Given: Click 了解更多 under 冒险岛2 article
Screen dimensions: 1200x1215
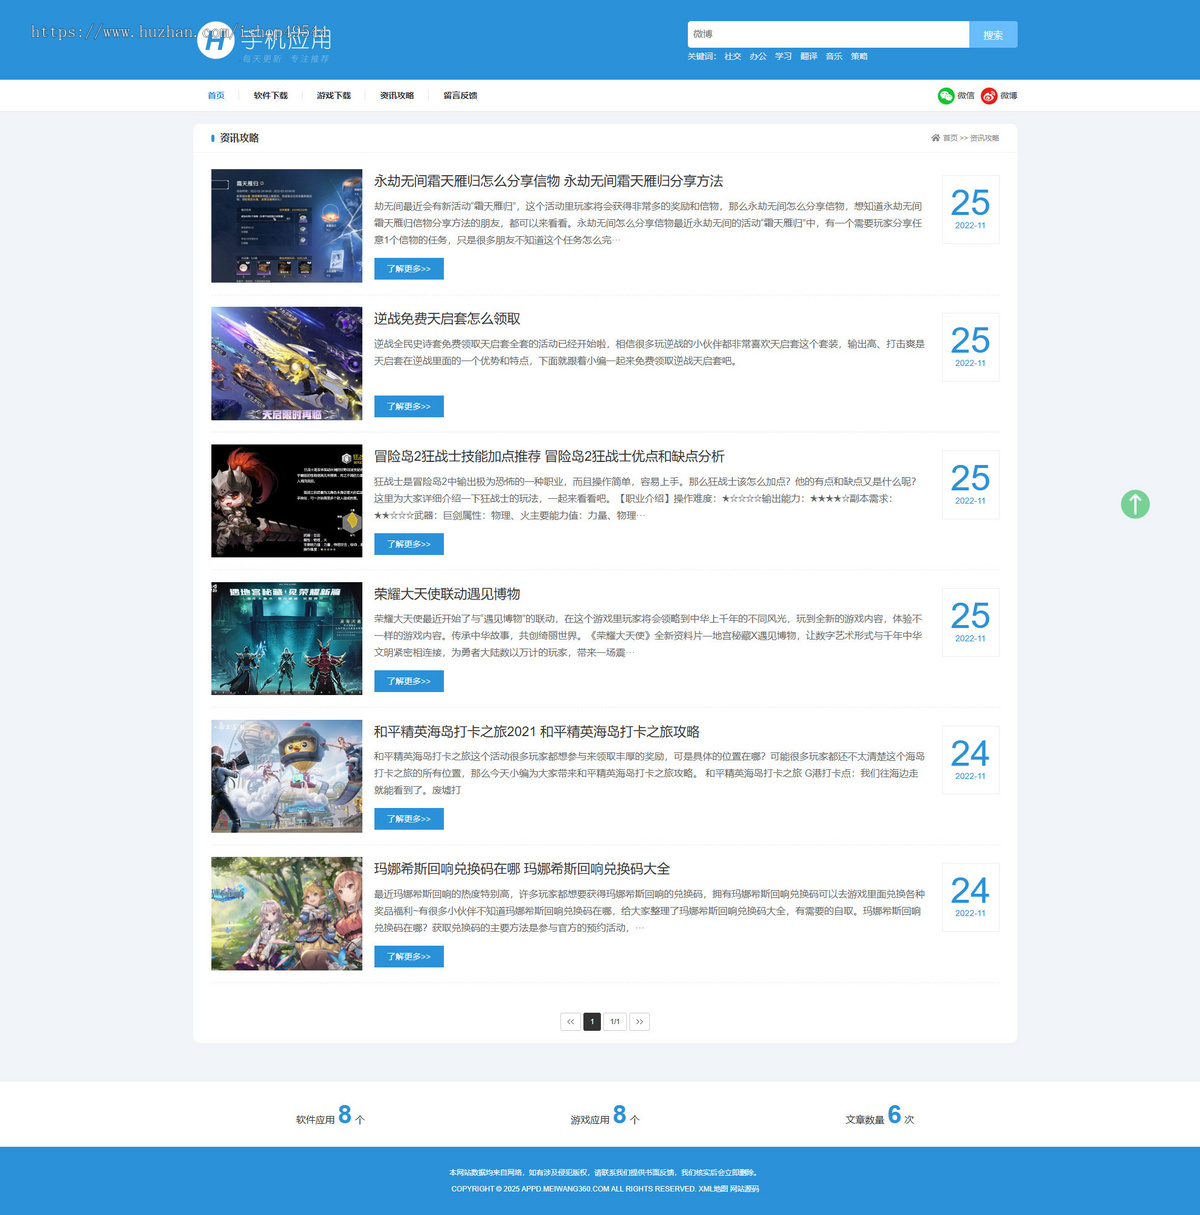Looking at the screenshot, I should (409, 544).
